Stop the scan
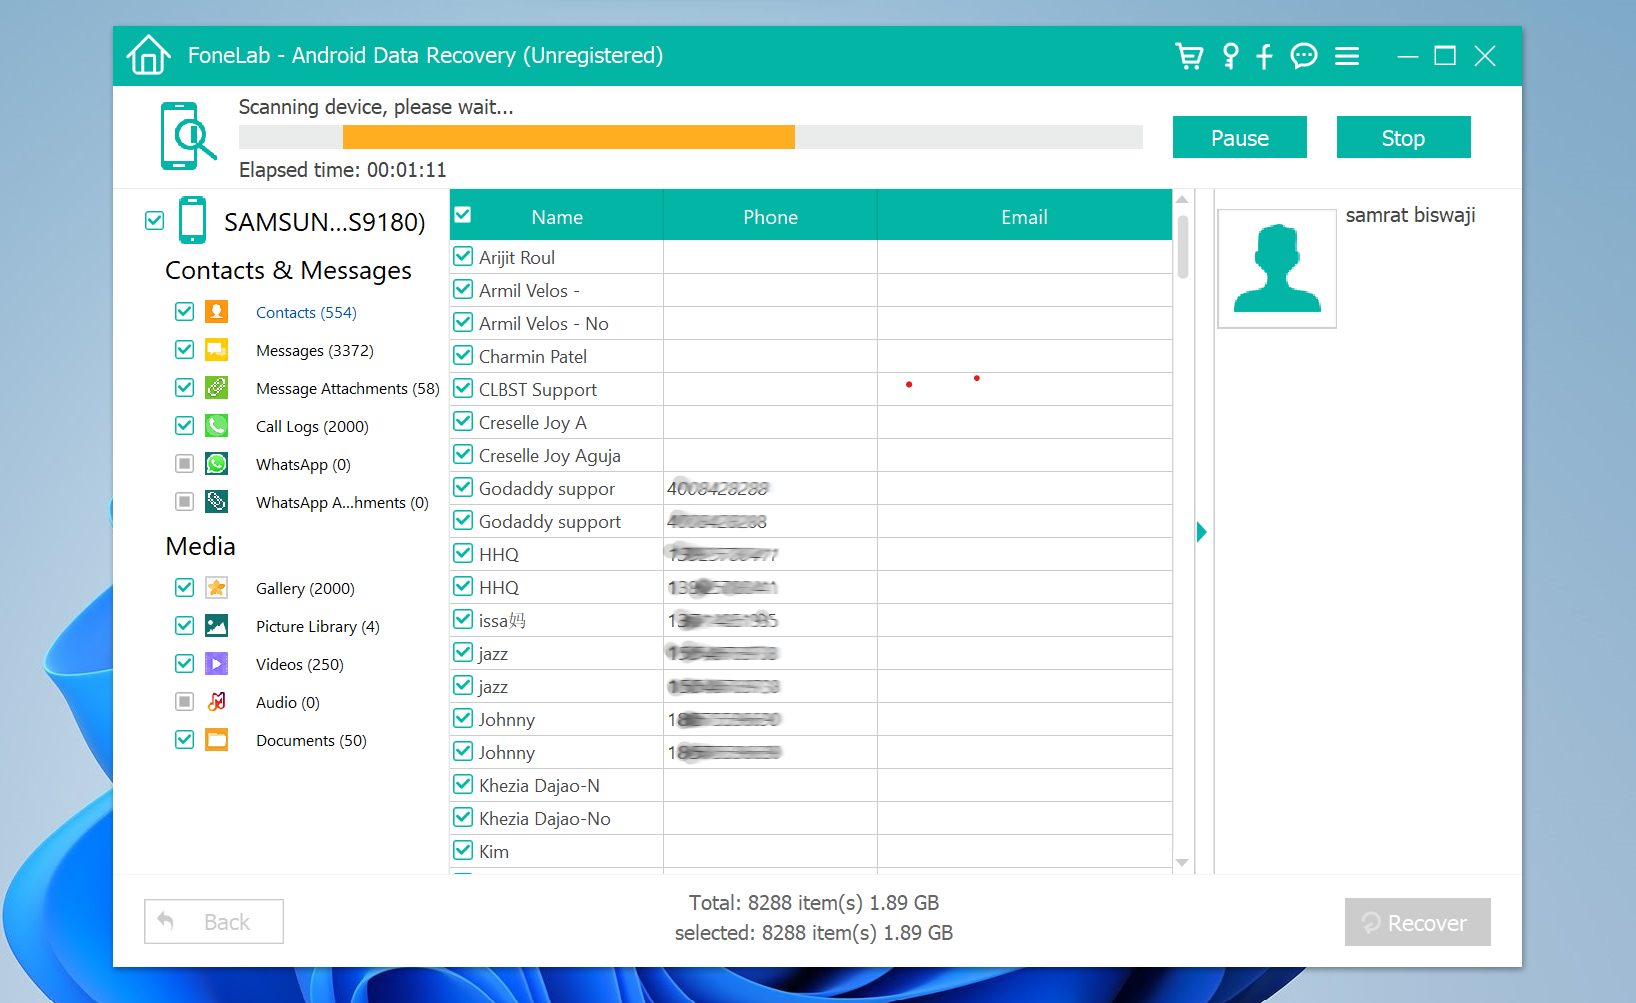Screen dimensions: 1636x1003 [1403, 137]
